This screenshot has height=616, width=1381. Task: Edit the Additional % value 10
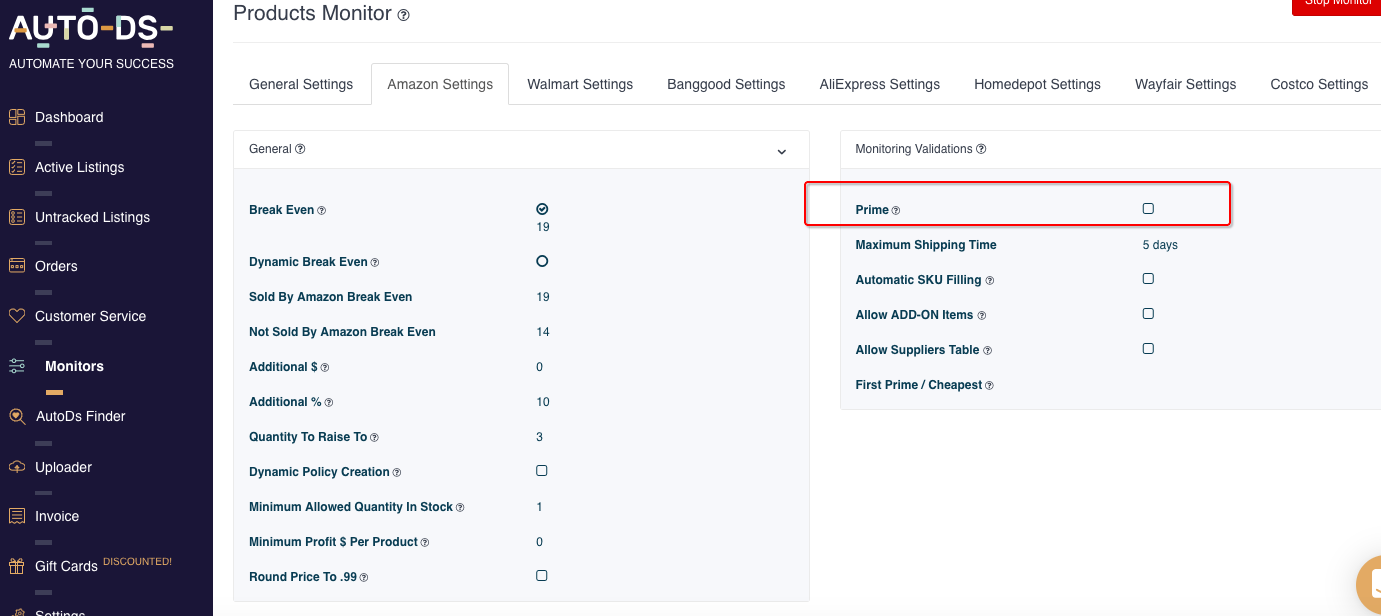tap(543, 402)
